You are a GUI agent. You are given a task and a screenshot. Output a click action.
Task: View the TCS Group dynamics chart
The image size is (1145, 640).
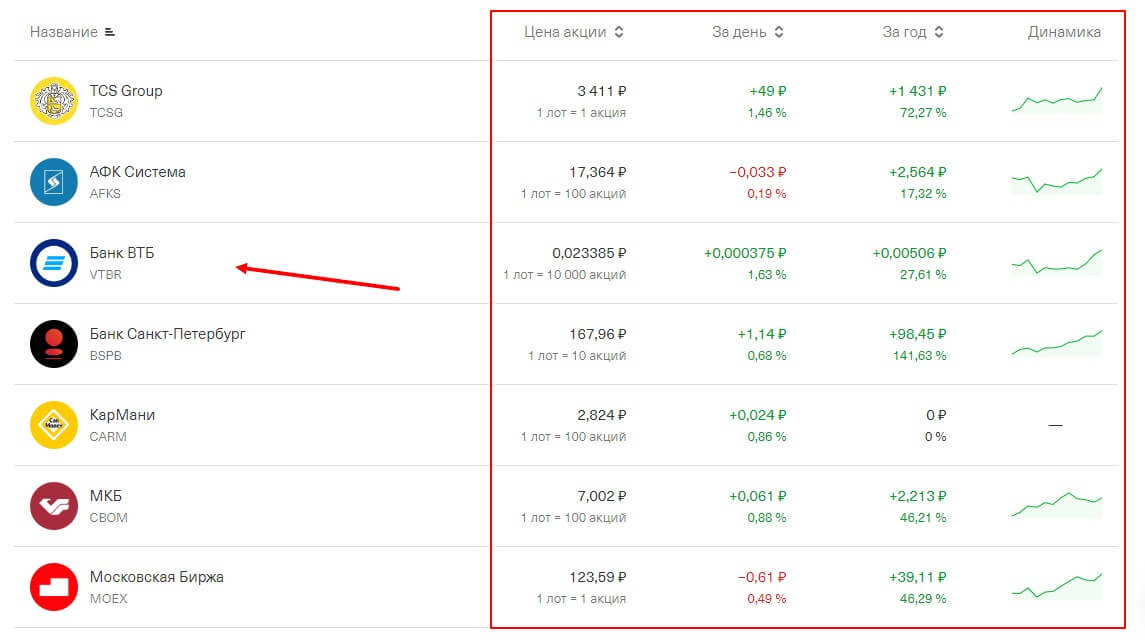pyautogui.click(x=1057, y=101)
